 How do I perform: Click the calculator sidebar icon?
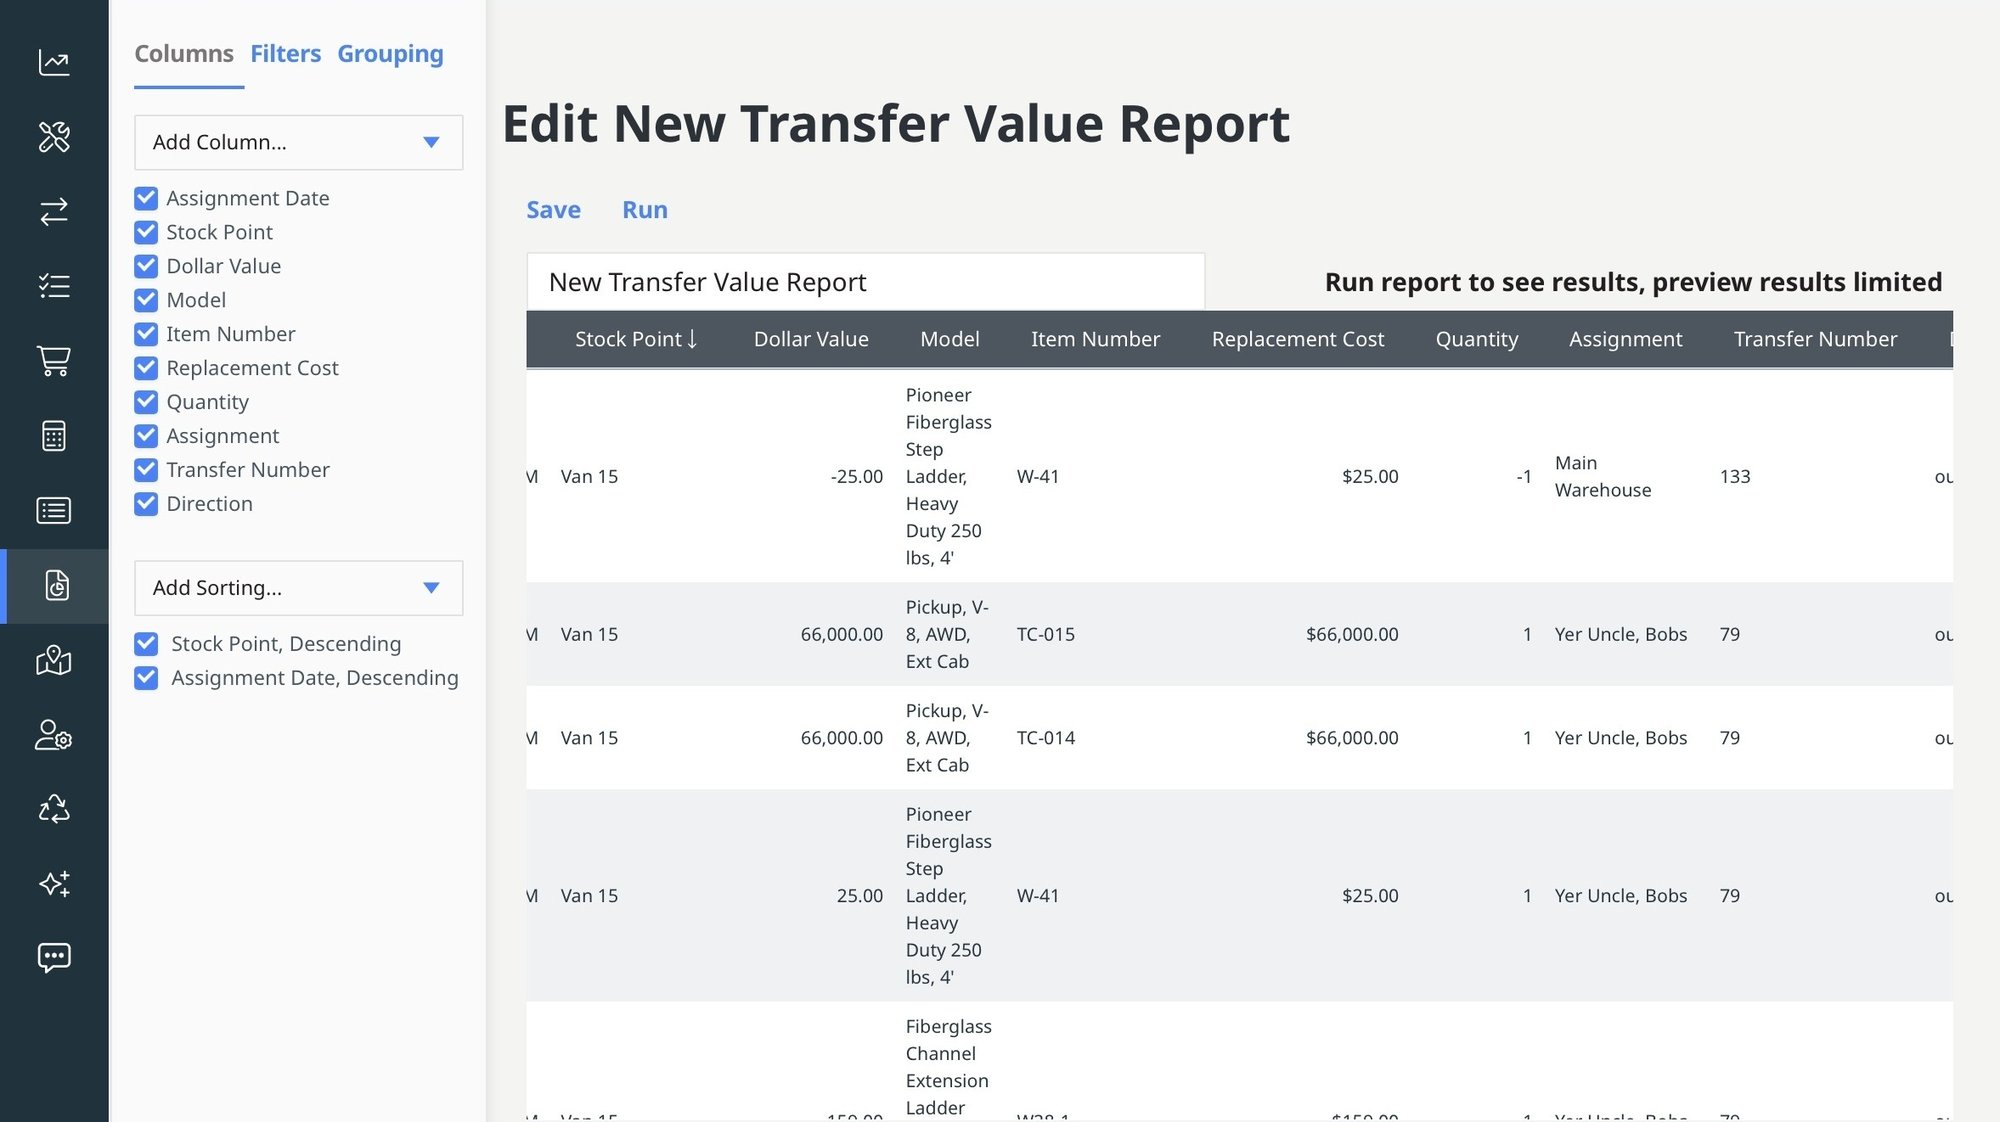(54, 436)
